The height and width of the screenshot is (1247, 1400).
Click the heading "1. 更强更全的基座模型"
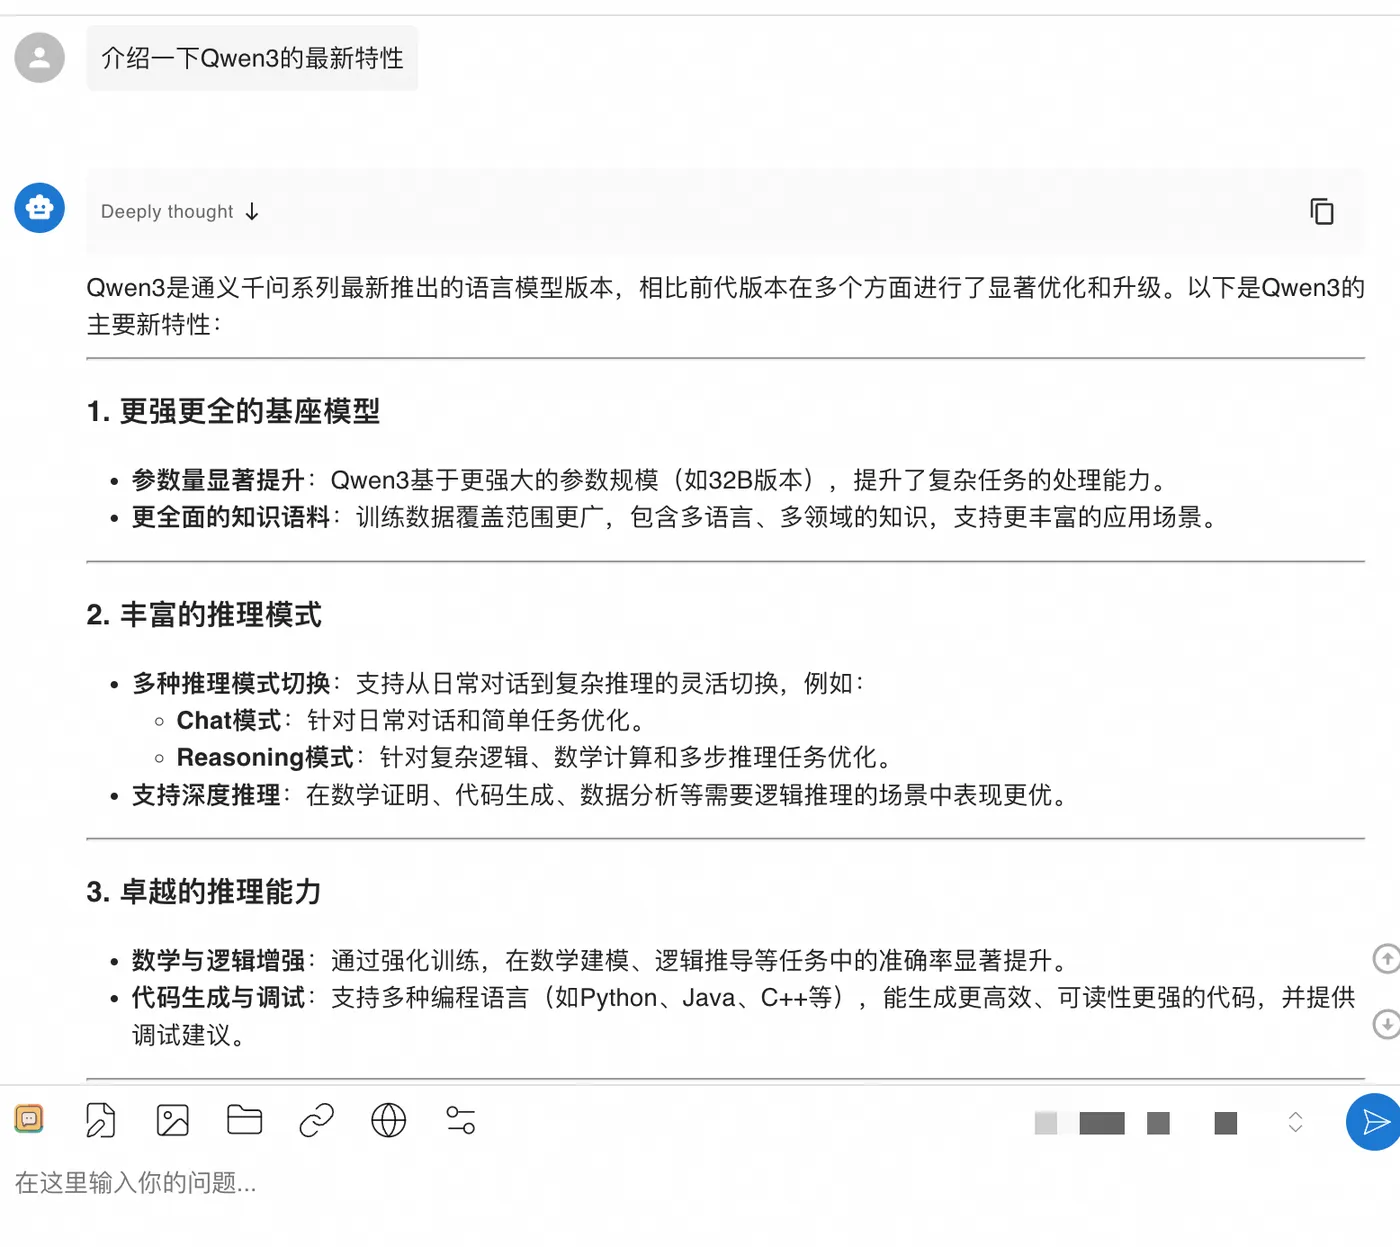[x=233, y=411]
